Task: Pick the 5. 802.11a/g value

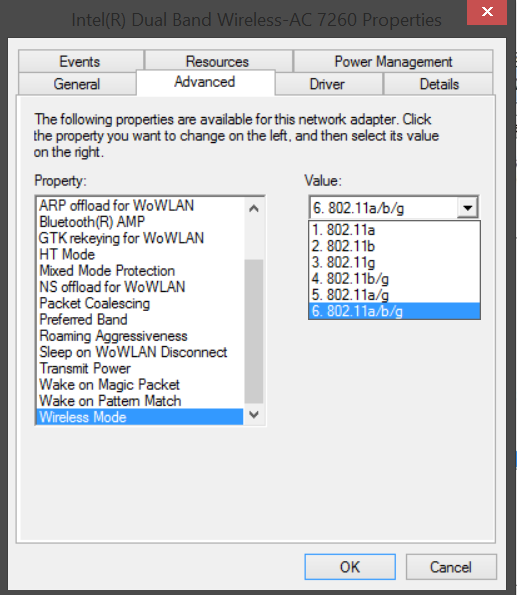Action: click(394, 295)
